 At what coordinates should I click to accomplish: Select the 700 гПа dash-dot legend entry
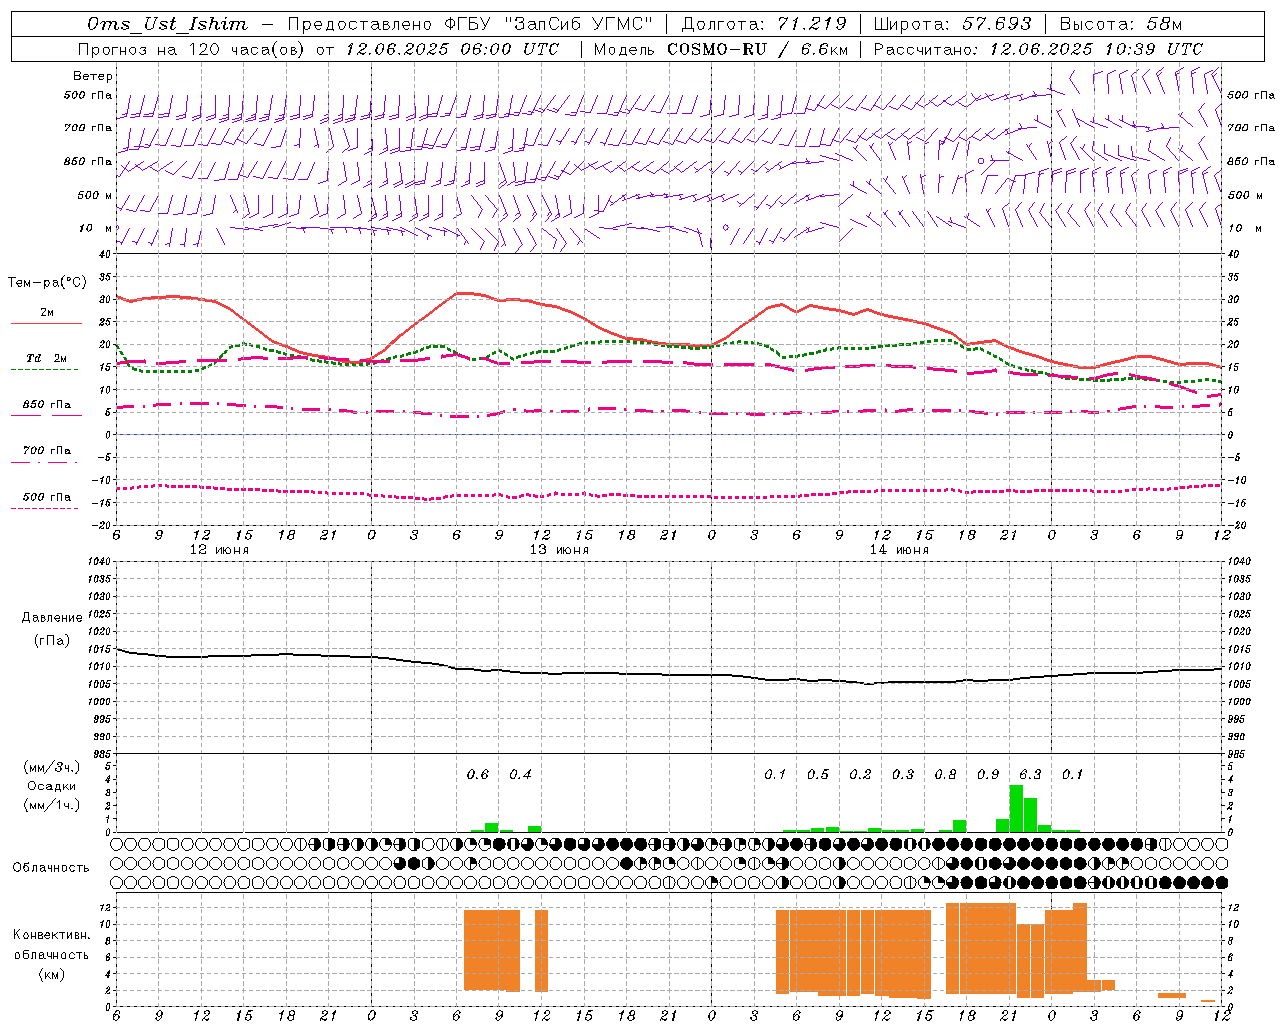pyautogui.click(x=46, y=451)
